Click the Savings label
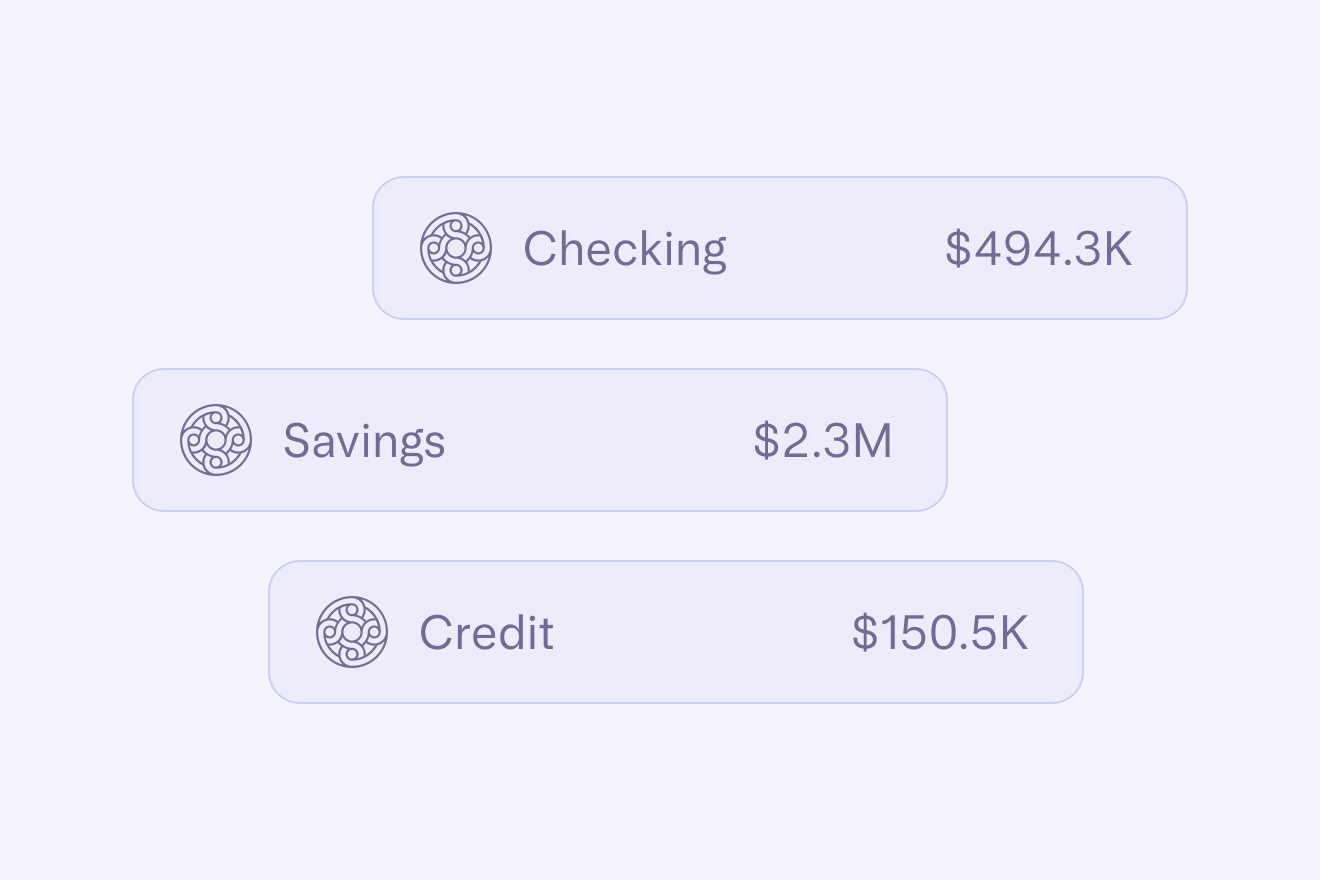The width and height of the screenshot is (1320, 880). point(364,440)
